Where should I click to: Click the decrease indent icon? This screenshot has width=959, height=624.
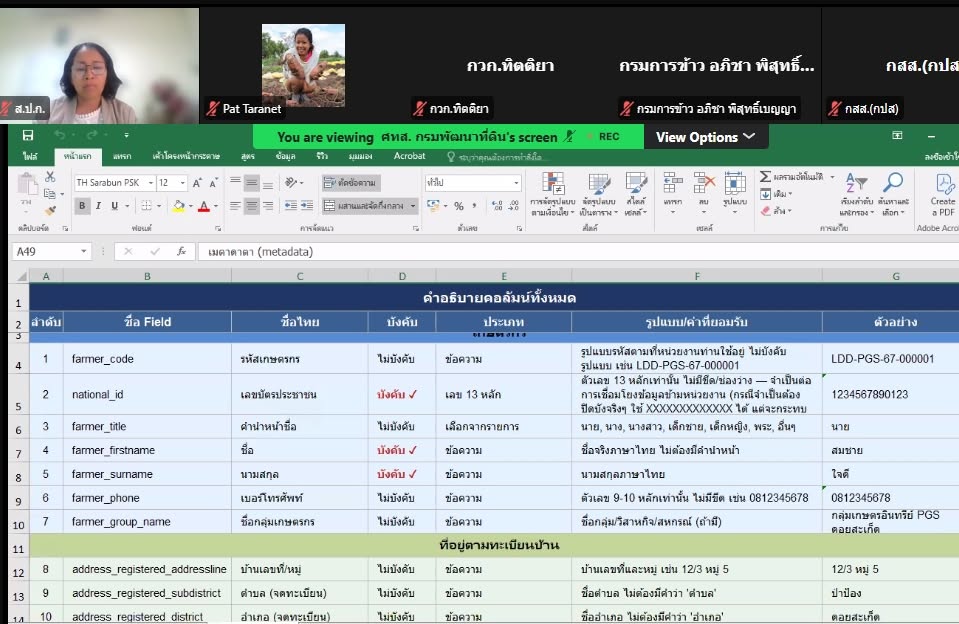tap(291, 206)
